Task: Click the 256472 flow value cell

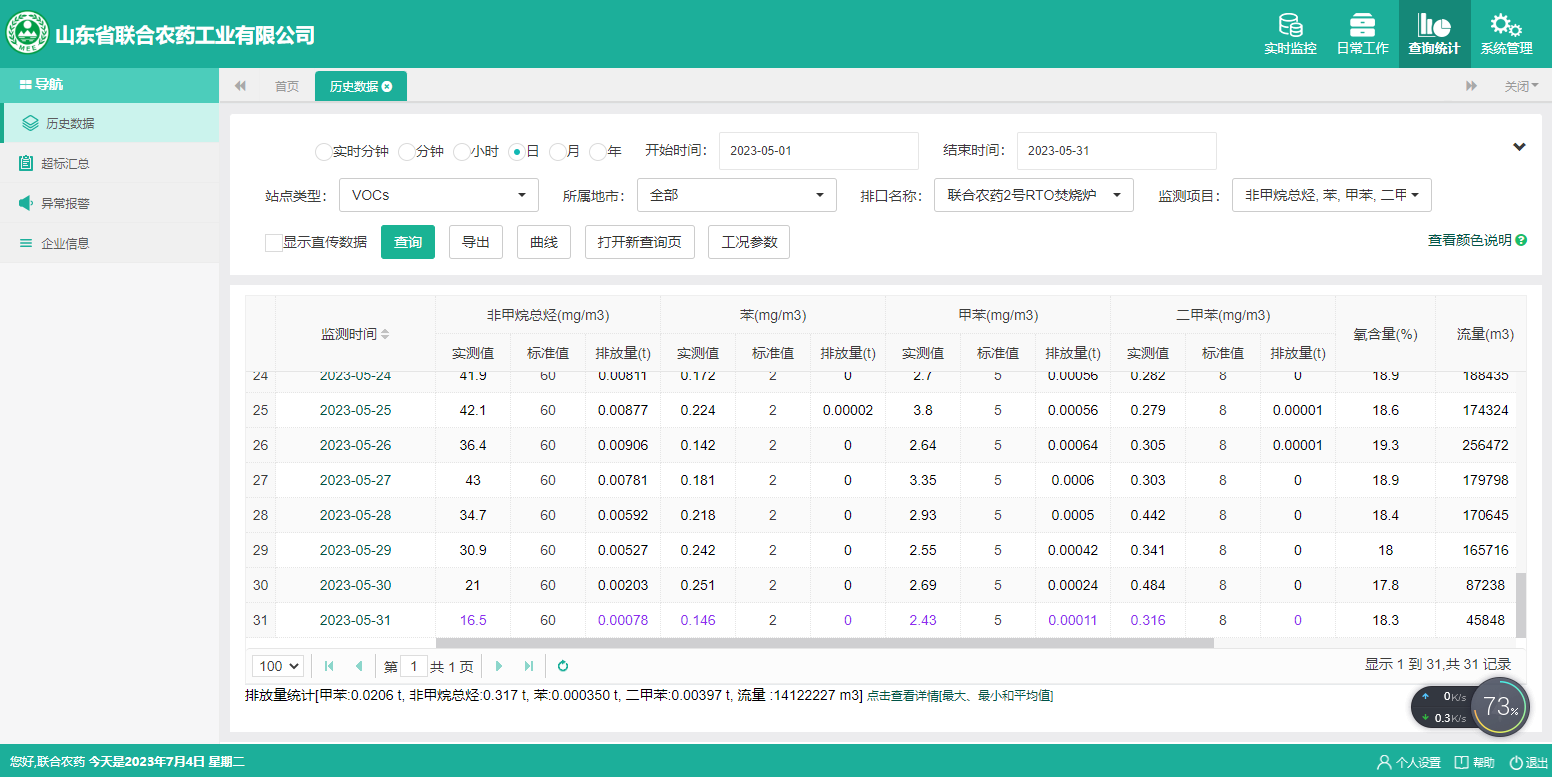Action: [1485, 445]
